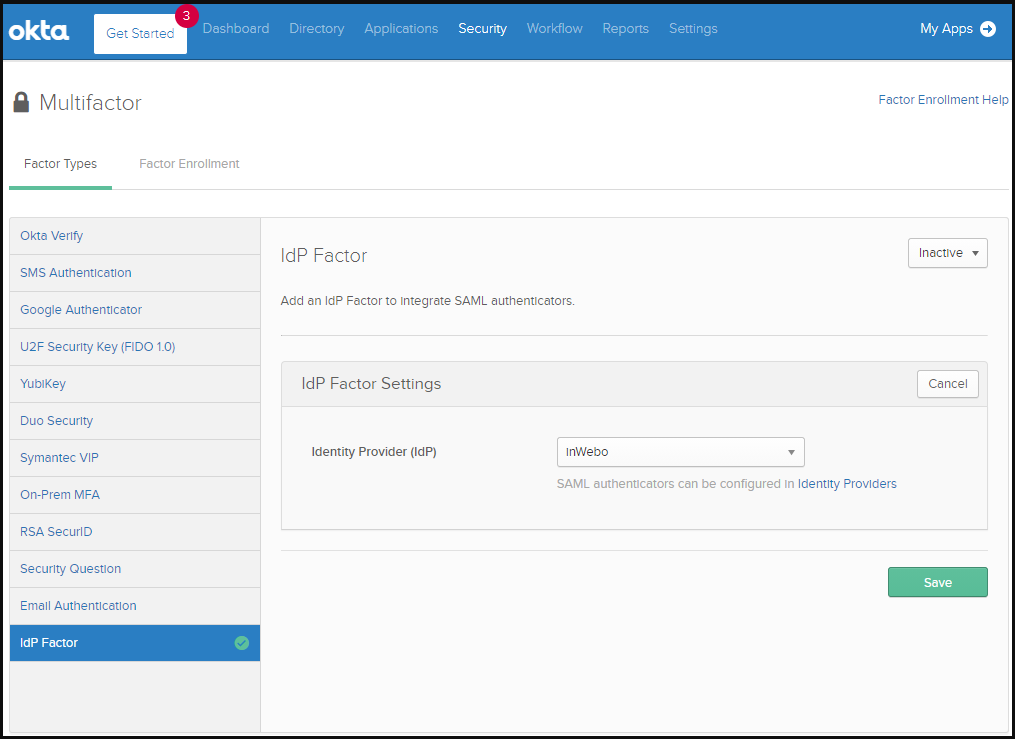Open the Directory menu

[x=316, y=29]
